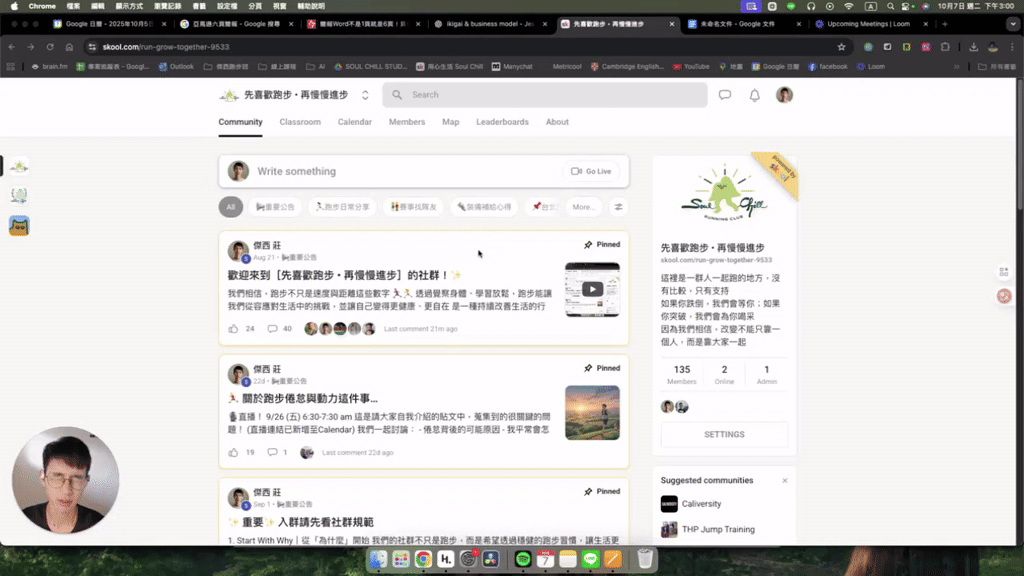Toggle the like on the 關於跑步倦怠 post

(x=235, y=451)
